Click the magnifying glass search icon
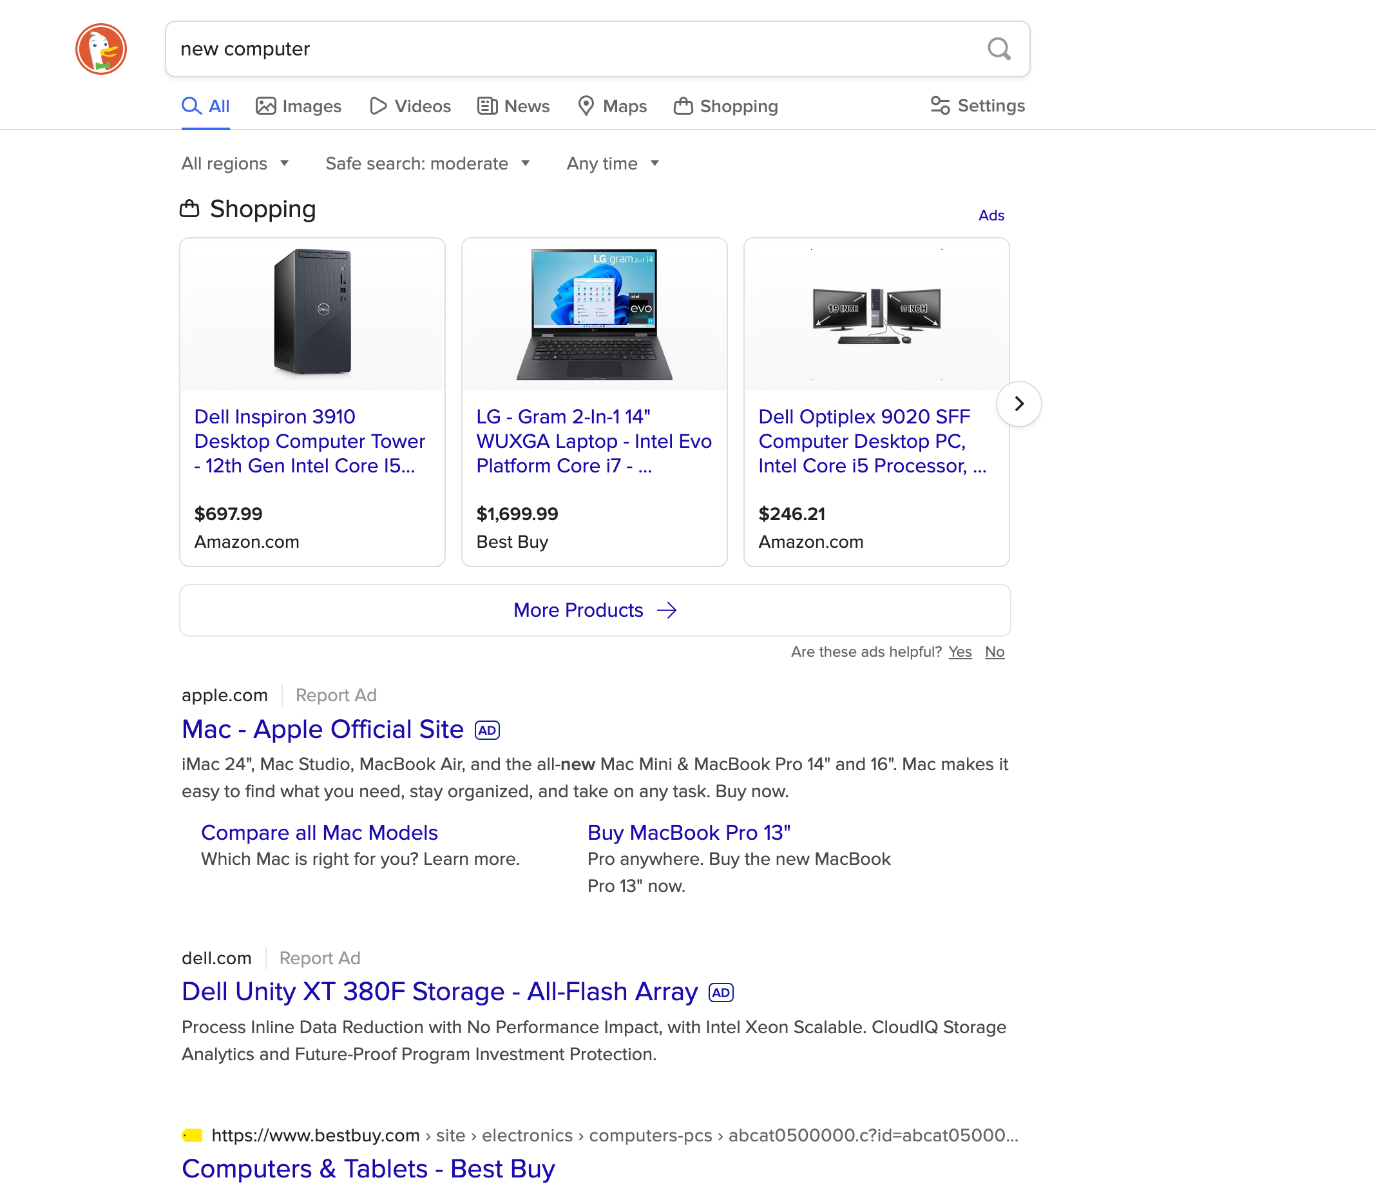The image size is (1376, 1191). 998,49
